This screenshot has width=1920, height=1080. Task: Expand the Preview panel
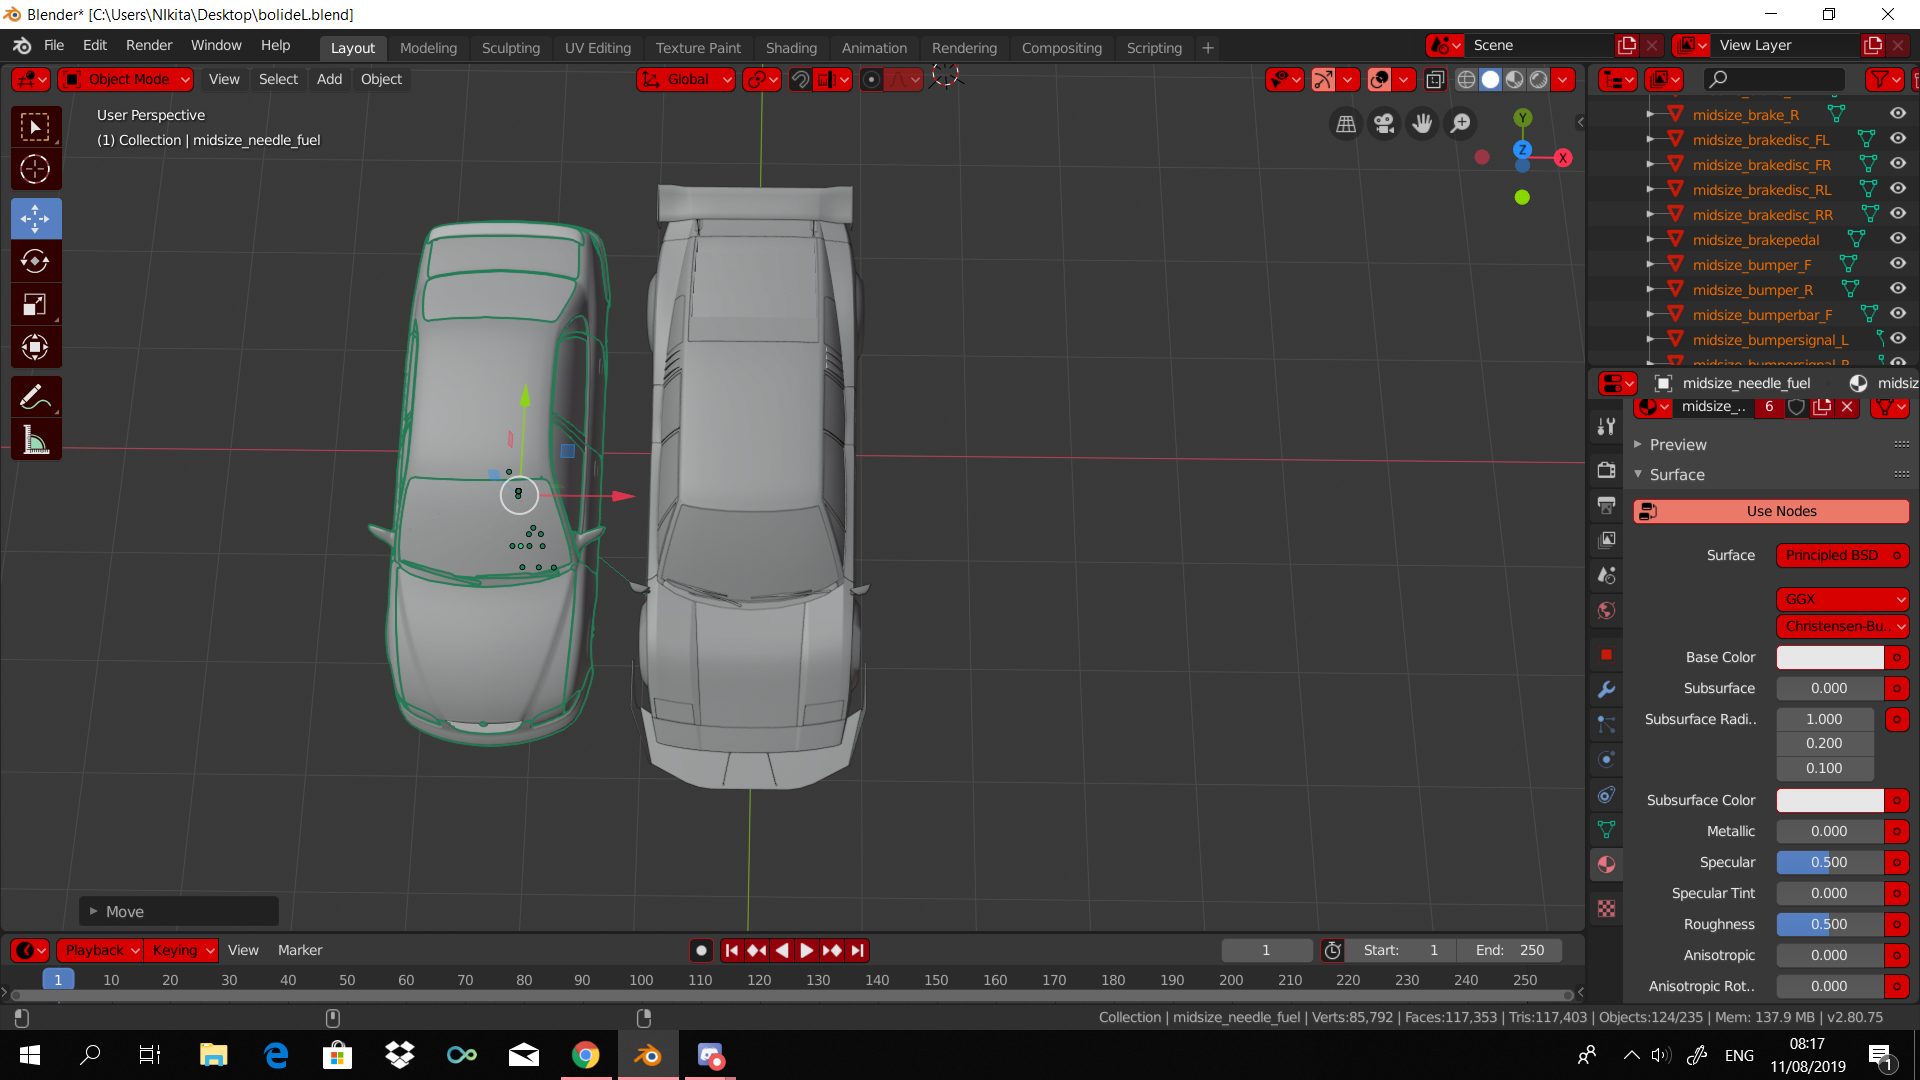(1677, 444)
